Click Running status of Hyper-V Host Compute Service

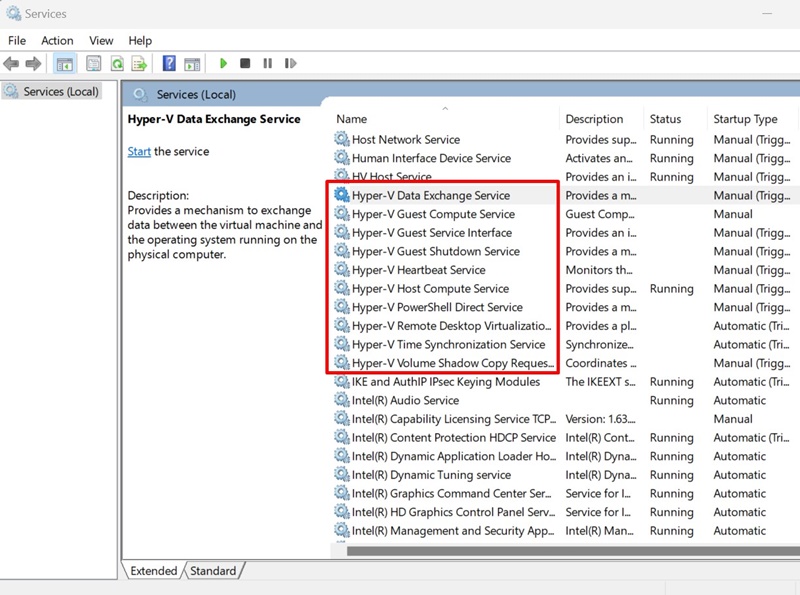(671, 289)
